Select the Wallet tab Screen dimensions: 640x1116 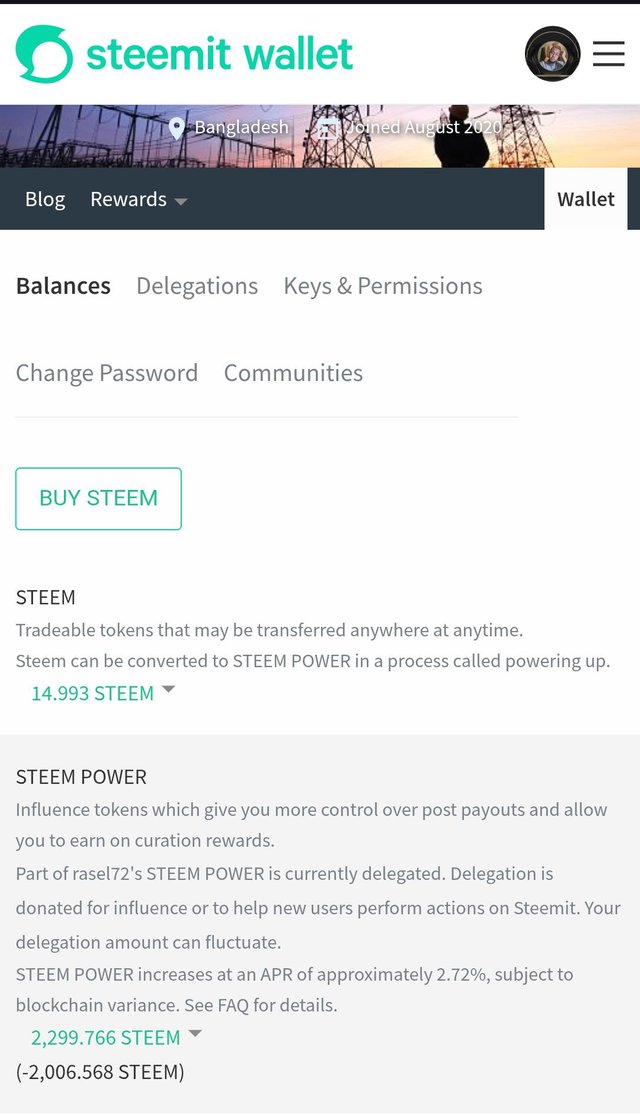(x=586, y=199)
